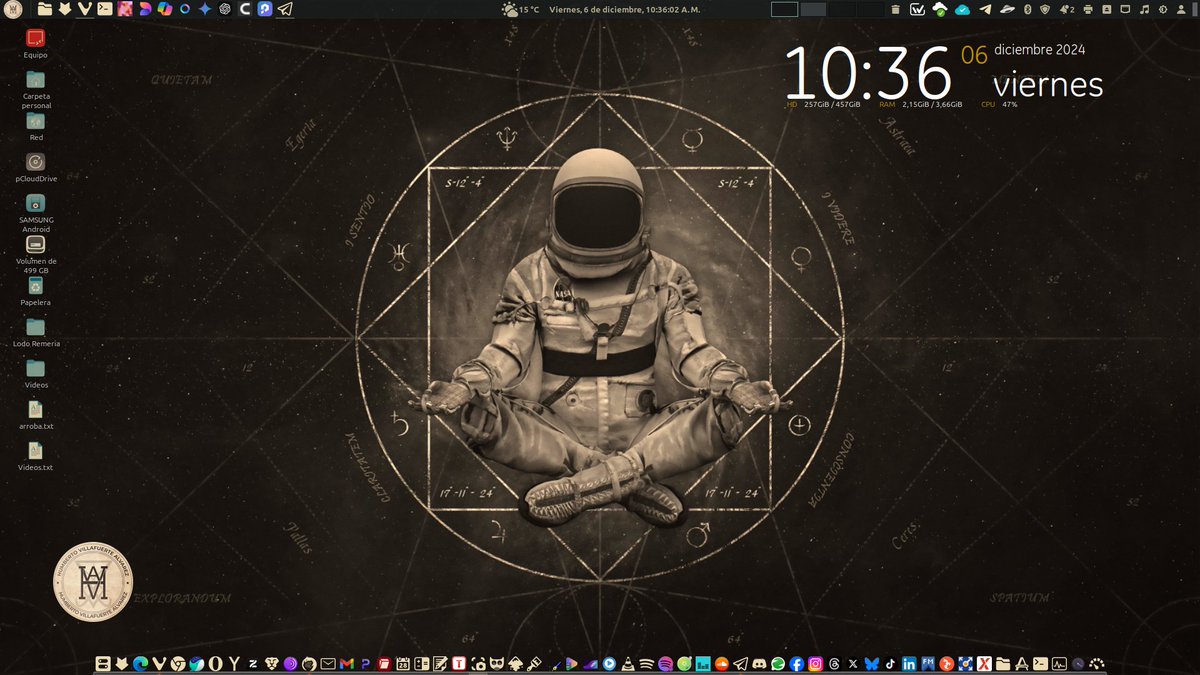Open the printer applet in tray
Image resolution: width=1200 pixels, height=675 pixels.
1088,9
